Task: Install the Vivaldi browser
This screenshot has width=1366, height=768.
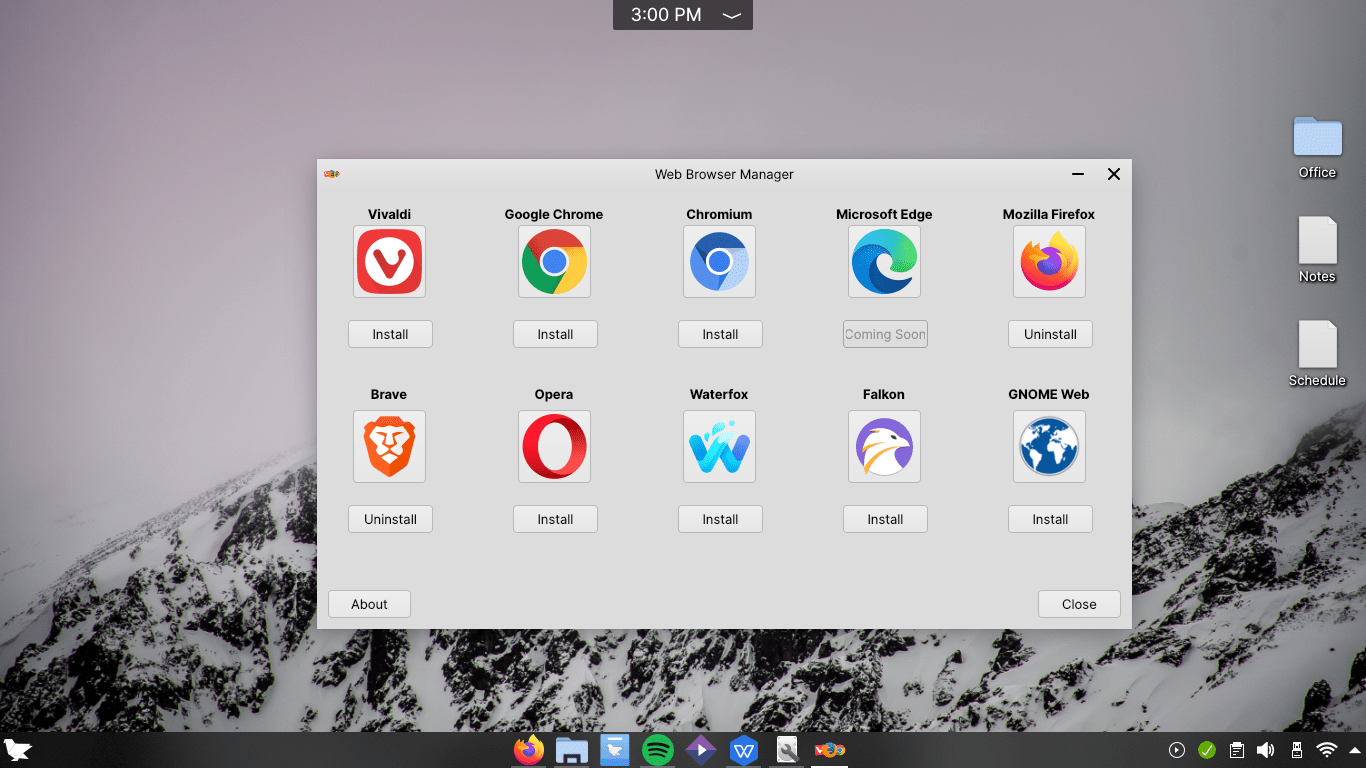Action: [x=390, y=334]
